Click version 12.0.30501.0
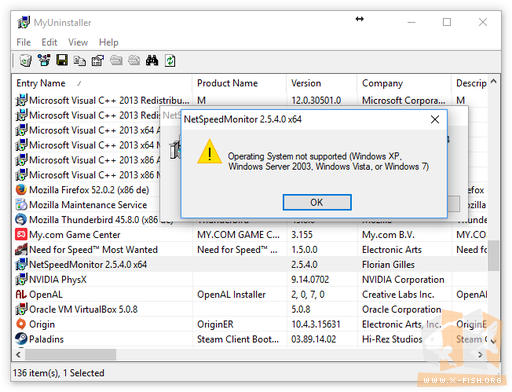 pos(316,100)
